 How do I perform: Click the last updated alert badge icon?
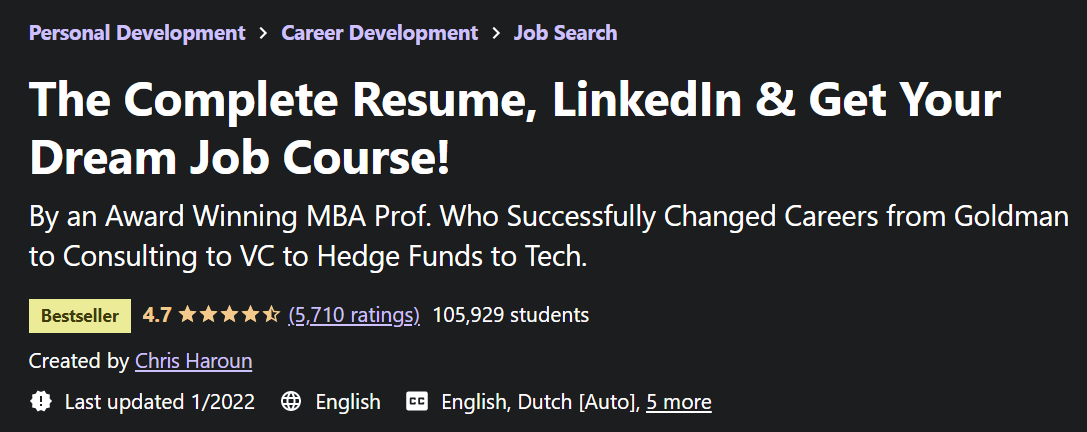point(41,401)
